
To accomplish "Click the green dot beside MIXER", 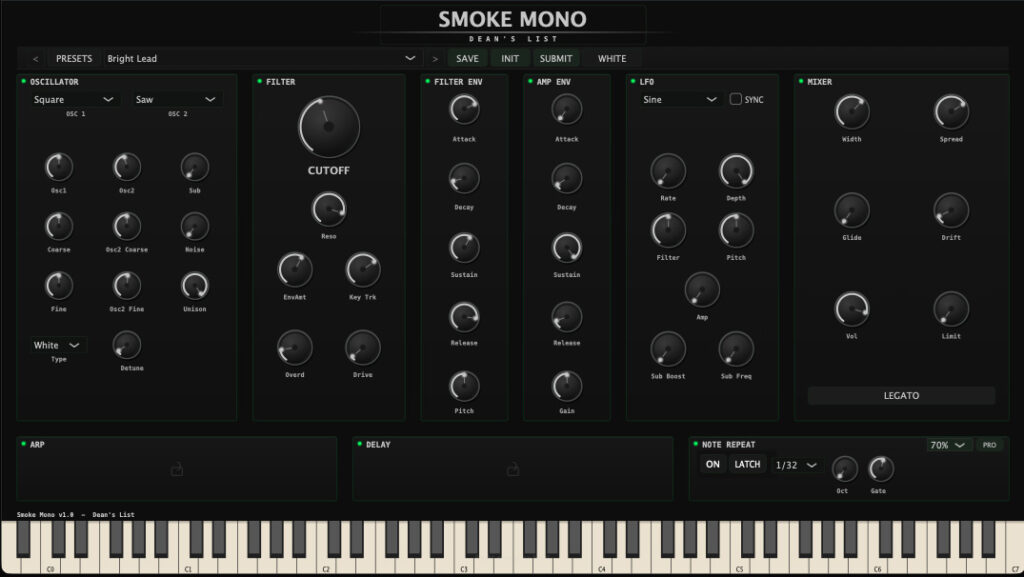I will click(x=799, y=81).
